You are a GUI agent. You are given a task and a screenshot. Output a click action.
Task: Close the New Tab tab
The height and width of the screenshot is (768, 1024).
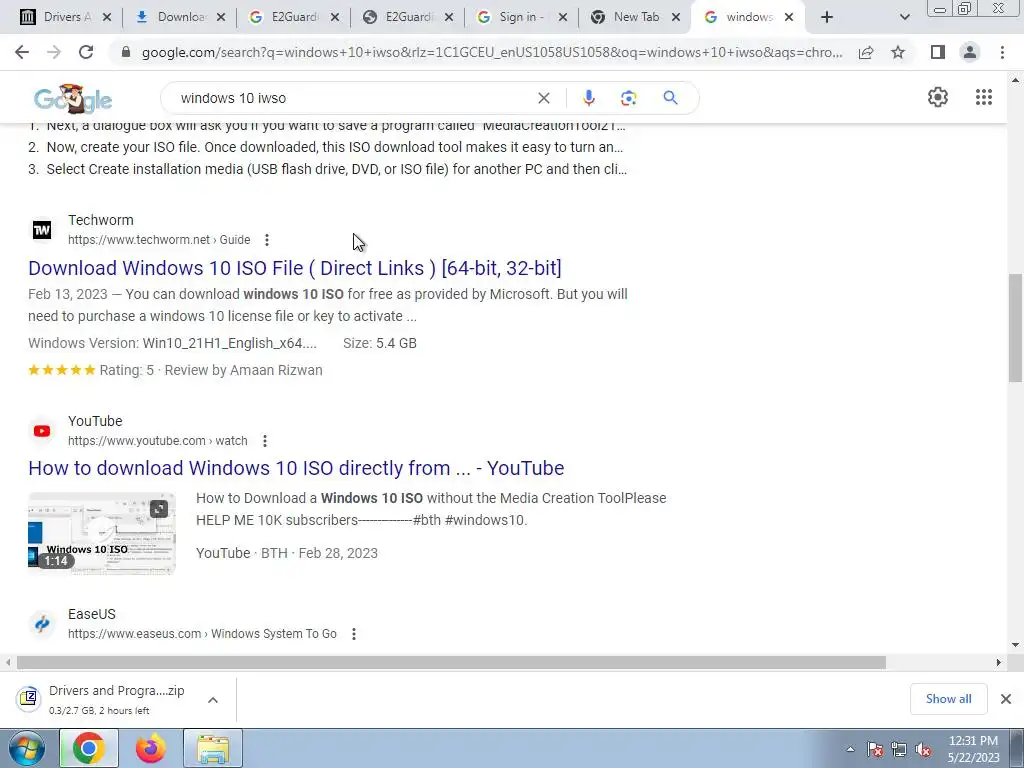tap(676, 17)
